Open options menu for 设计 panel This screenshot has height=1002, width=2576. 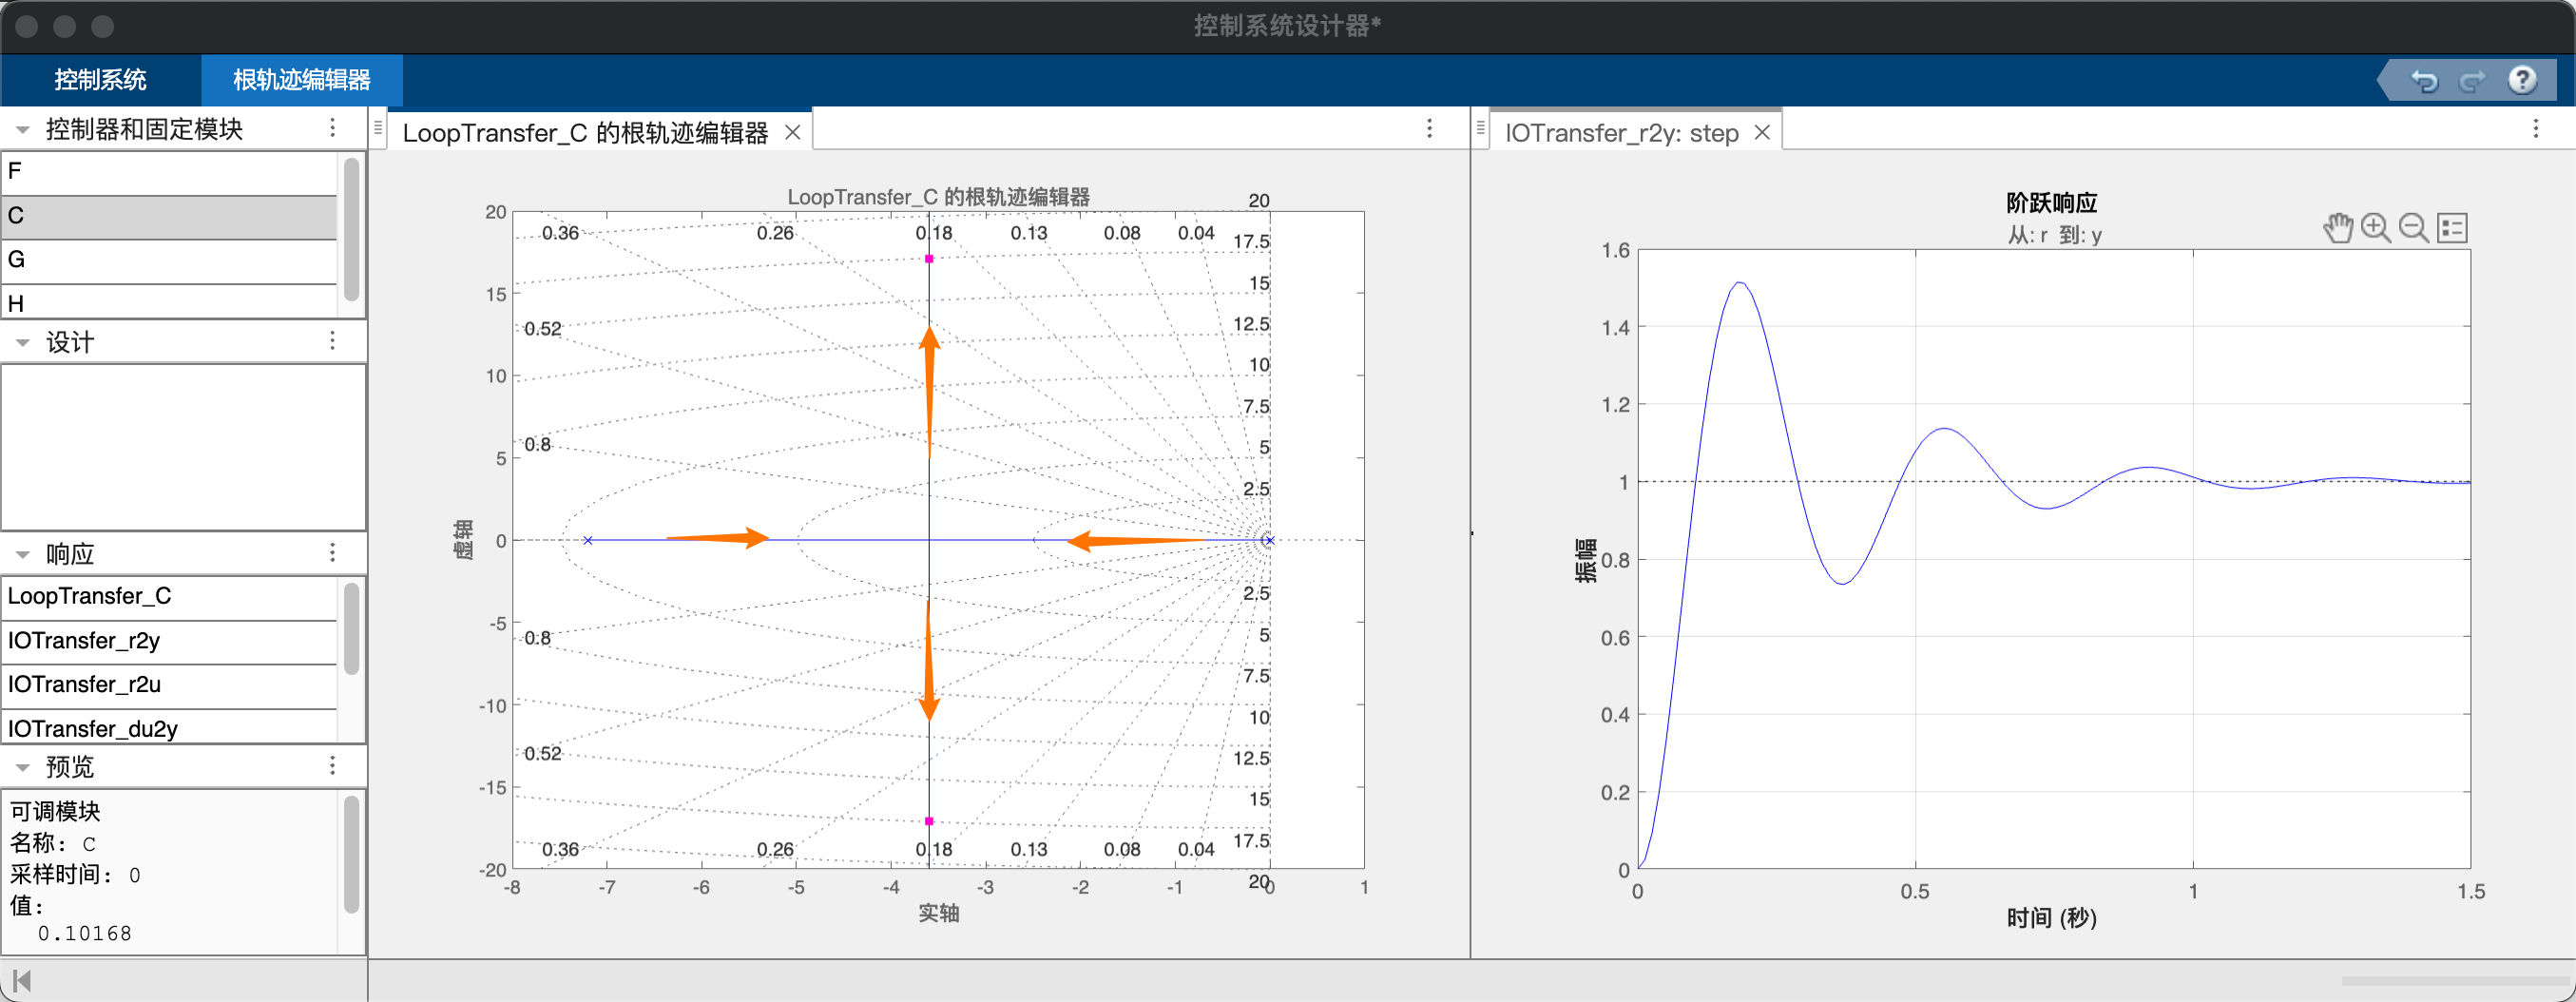coord(333,341)
